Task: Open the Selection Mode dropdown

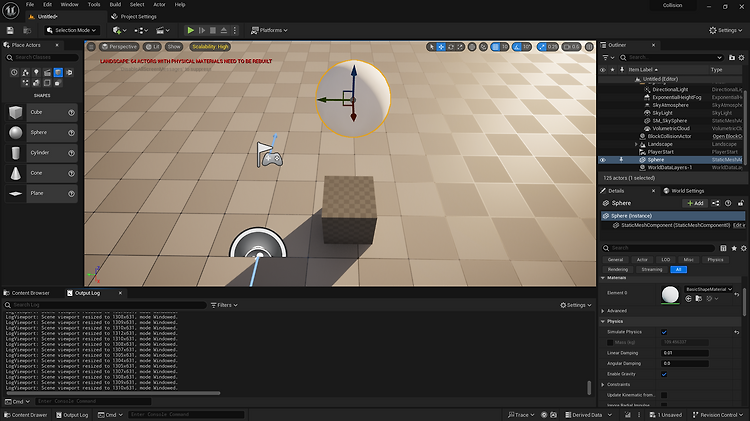Action: point(72,30)
